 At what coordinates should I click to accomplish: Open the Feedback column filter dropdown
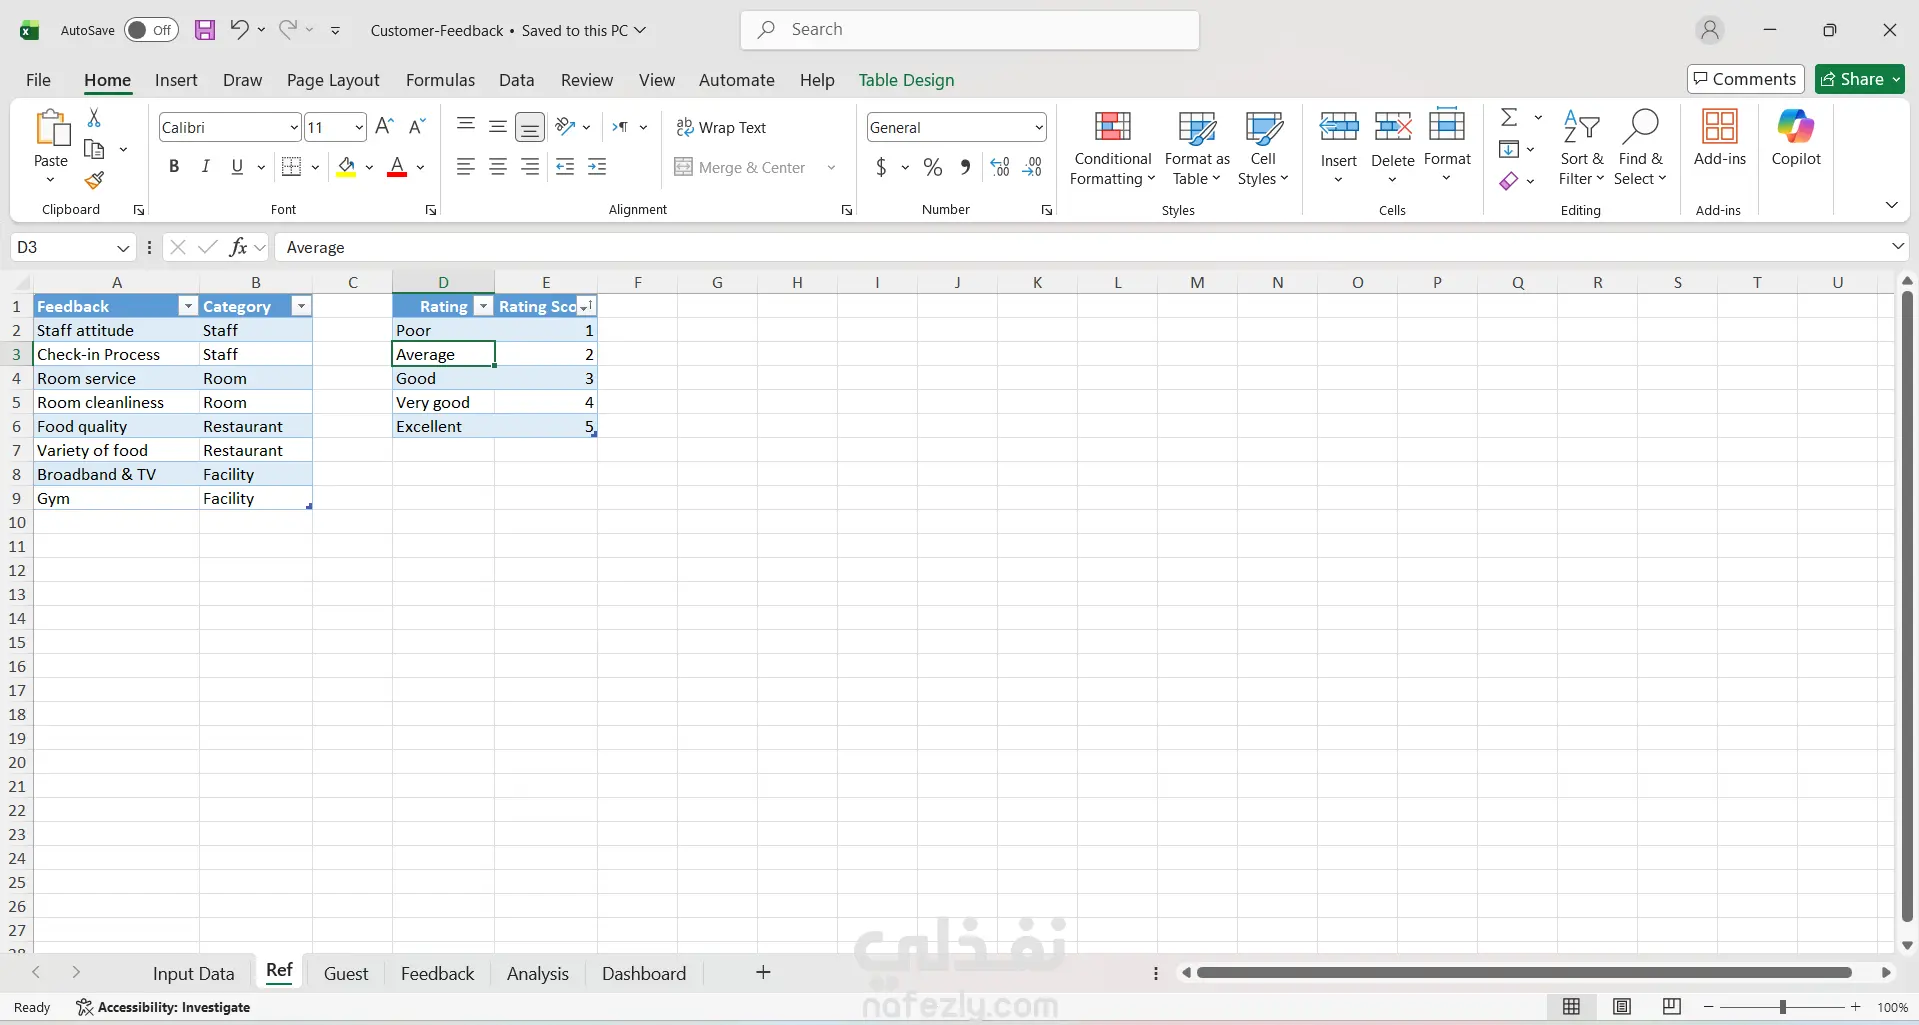[x=187, y=306]
